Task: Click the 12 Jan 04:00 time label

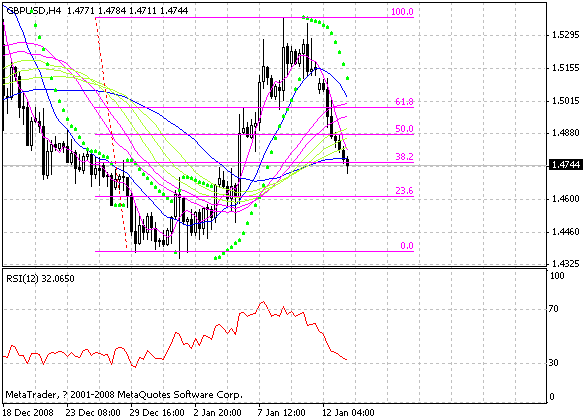Action: tap(348, 413)
